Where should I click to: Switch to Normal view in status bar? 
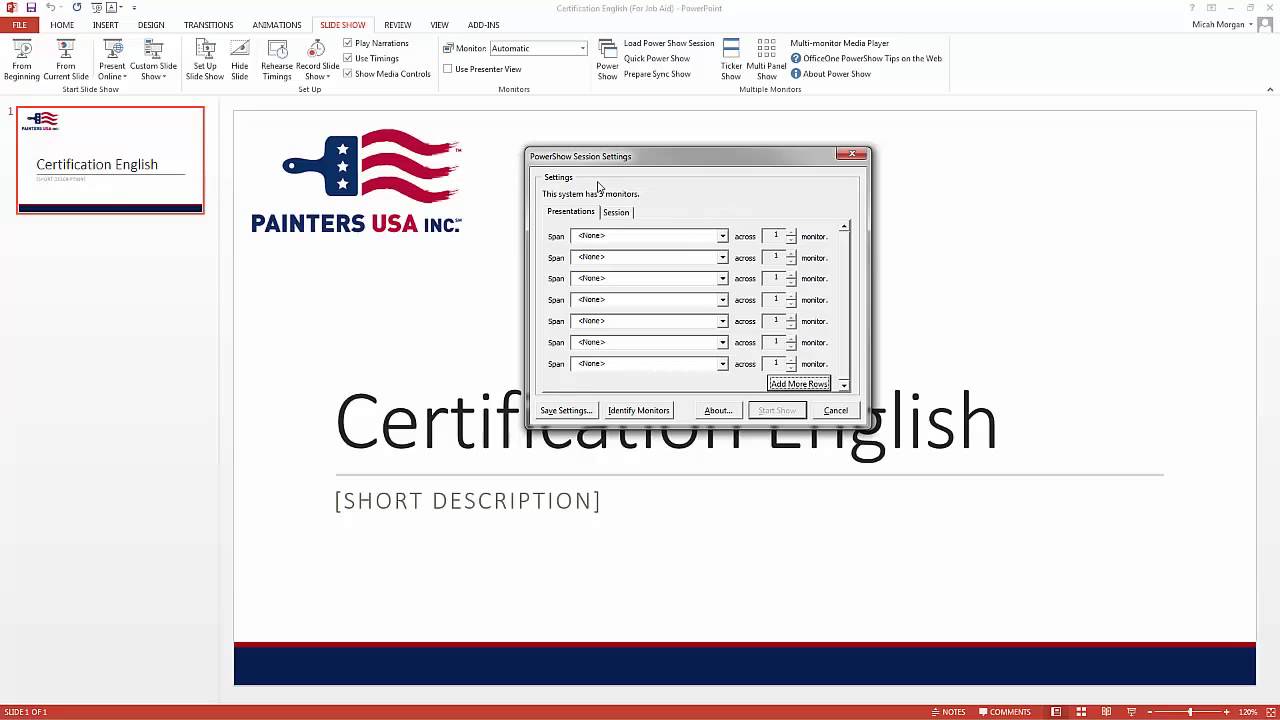1056,712
